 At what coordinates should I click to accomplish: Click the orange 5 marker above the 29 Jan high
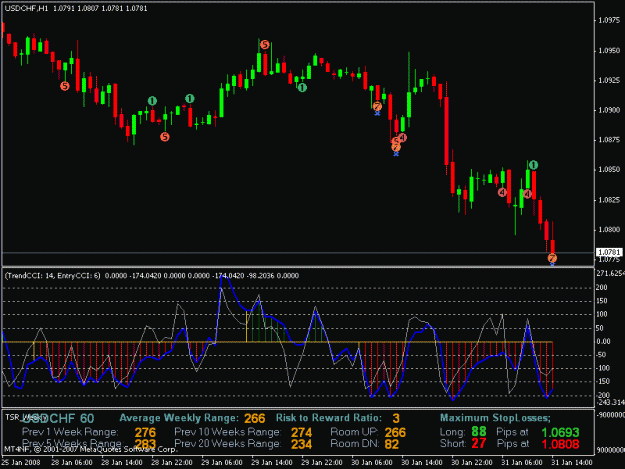[x=265, y=45]
